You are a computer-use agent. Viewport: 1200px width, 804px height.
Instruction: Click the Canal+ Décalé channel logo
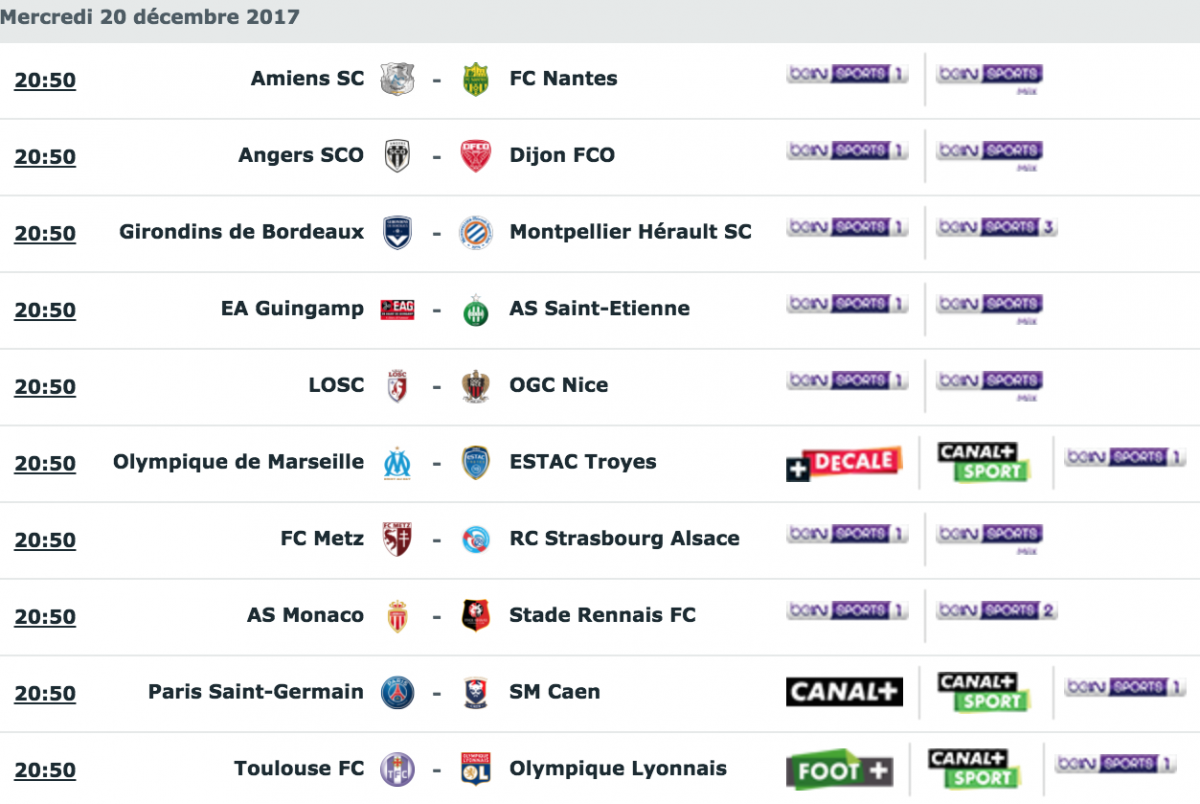844,463
